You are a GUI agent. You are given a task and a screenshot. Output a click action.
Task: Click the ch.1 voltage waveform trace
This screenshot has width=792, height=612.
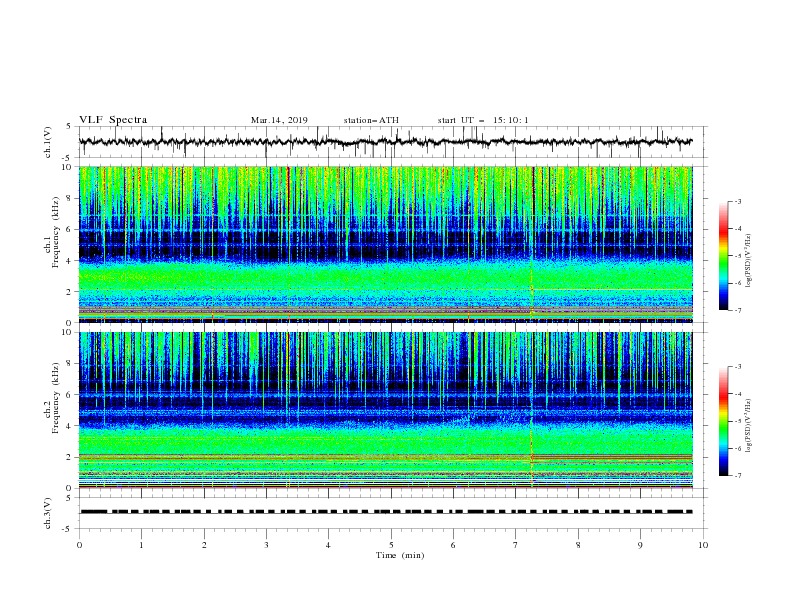click(385, 142)
